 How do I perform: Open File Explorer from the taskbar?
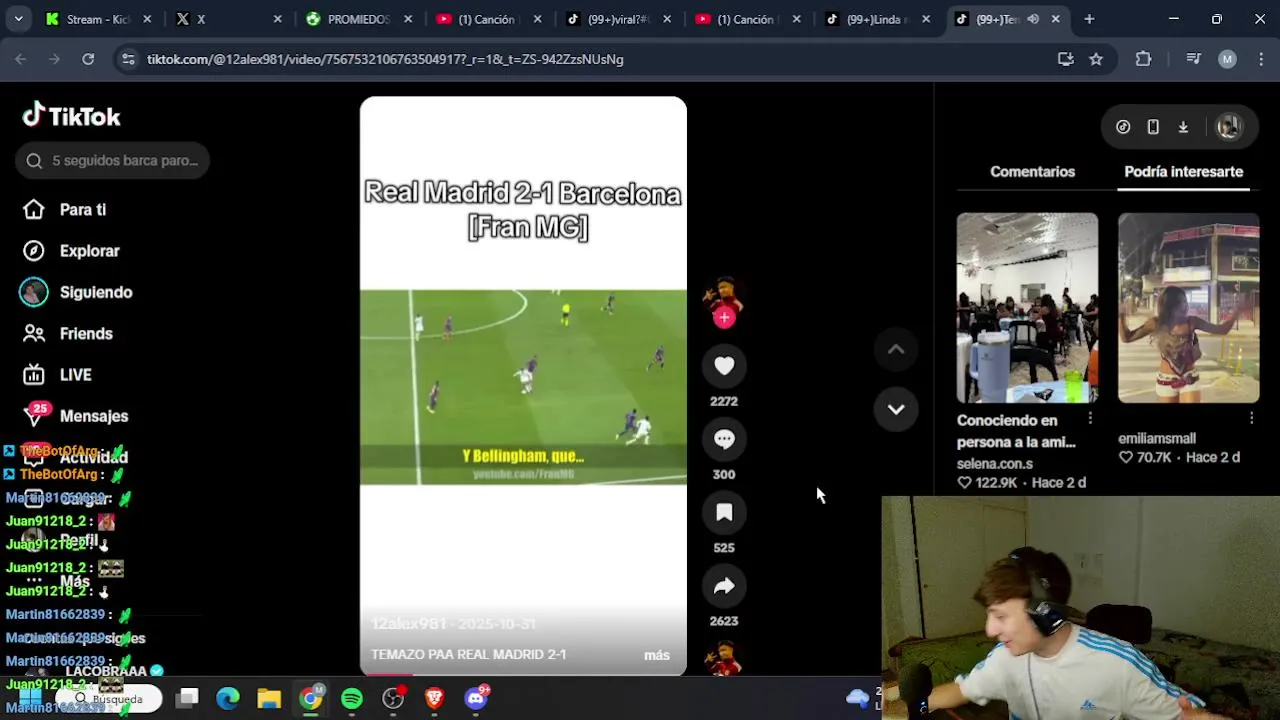click(269, 698)
